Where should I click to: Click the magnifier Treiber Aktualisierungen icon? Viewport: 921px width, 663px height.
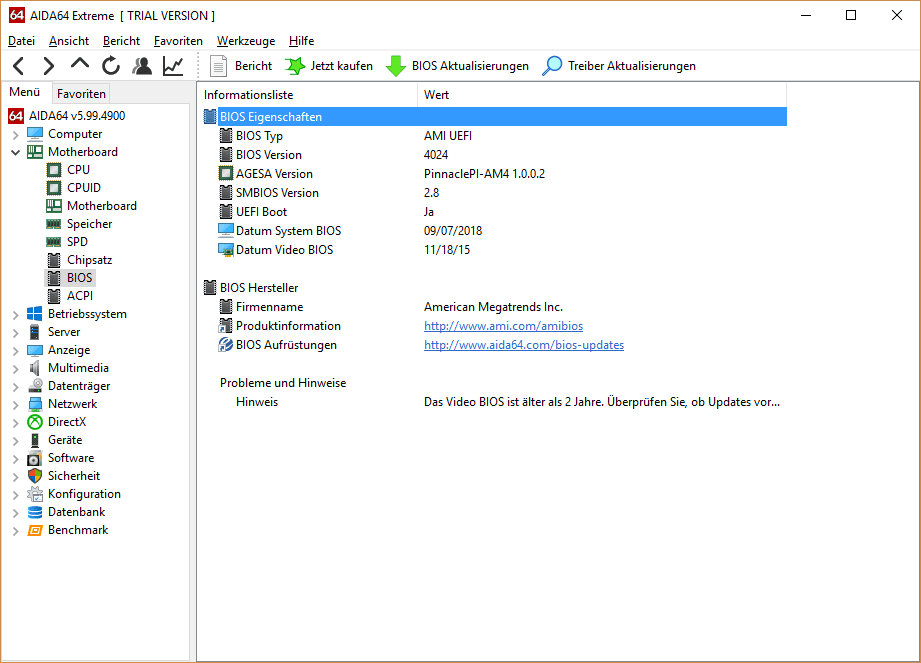pyautogui.click(x=552, y=66)
